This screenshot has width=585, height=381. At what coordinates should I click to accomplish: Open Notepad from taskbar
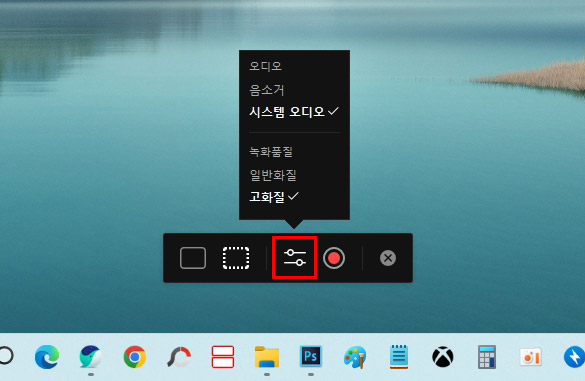399,357
